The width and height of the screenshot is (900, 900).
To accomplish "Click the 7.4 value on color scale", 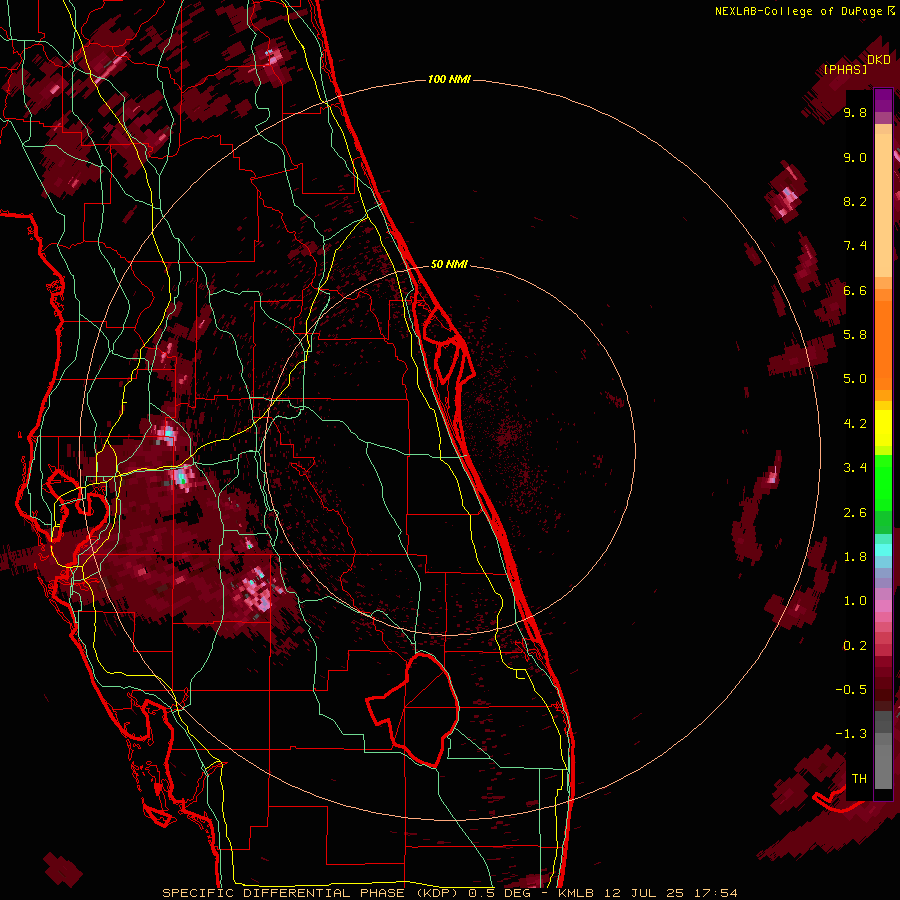I will [855, 246].
